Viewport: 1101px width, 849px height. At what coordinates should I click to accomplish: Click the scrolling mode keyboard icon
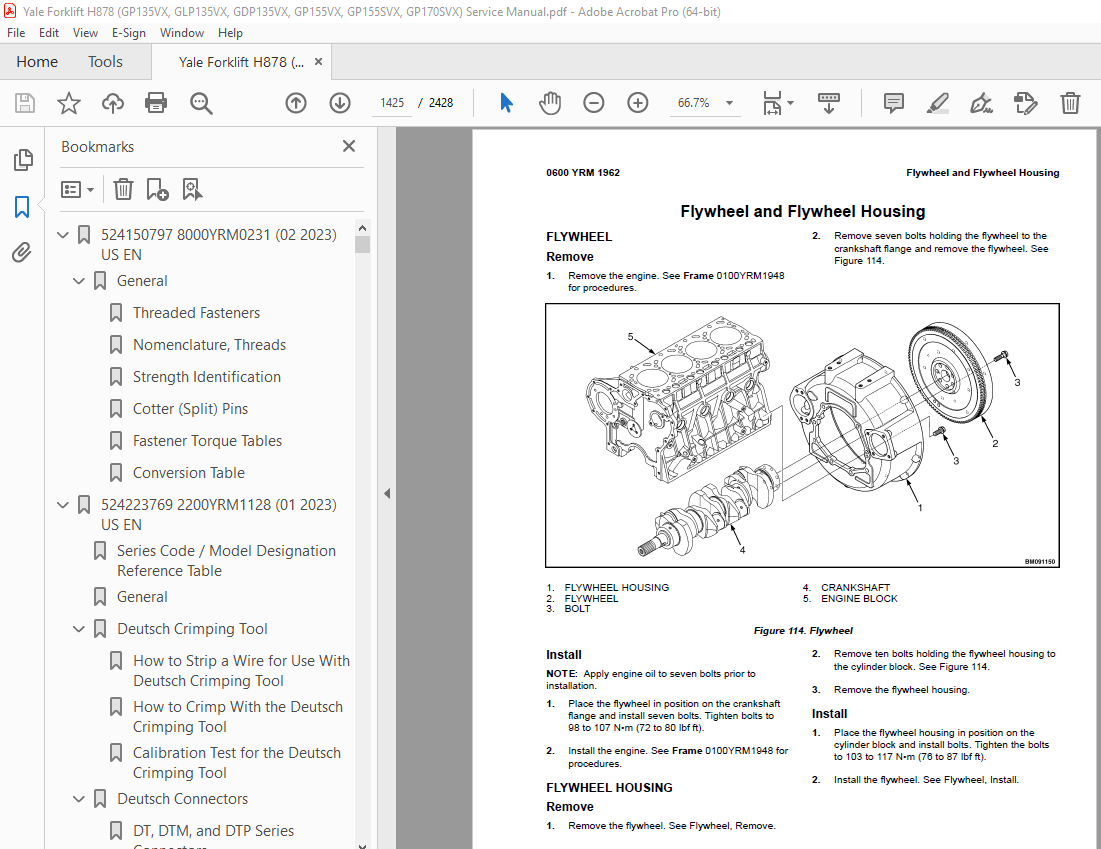coord(829,103)
